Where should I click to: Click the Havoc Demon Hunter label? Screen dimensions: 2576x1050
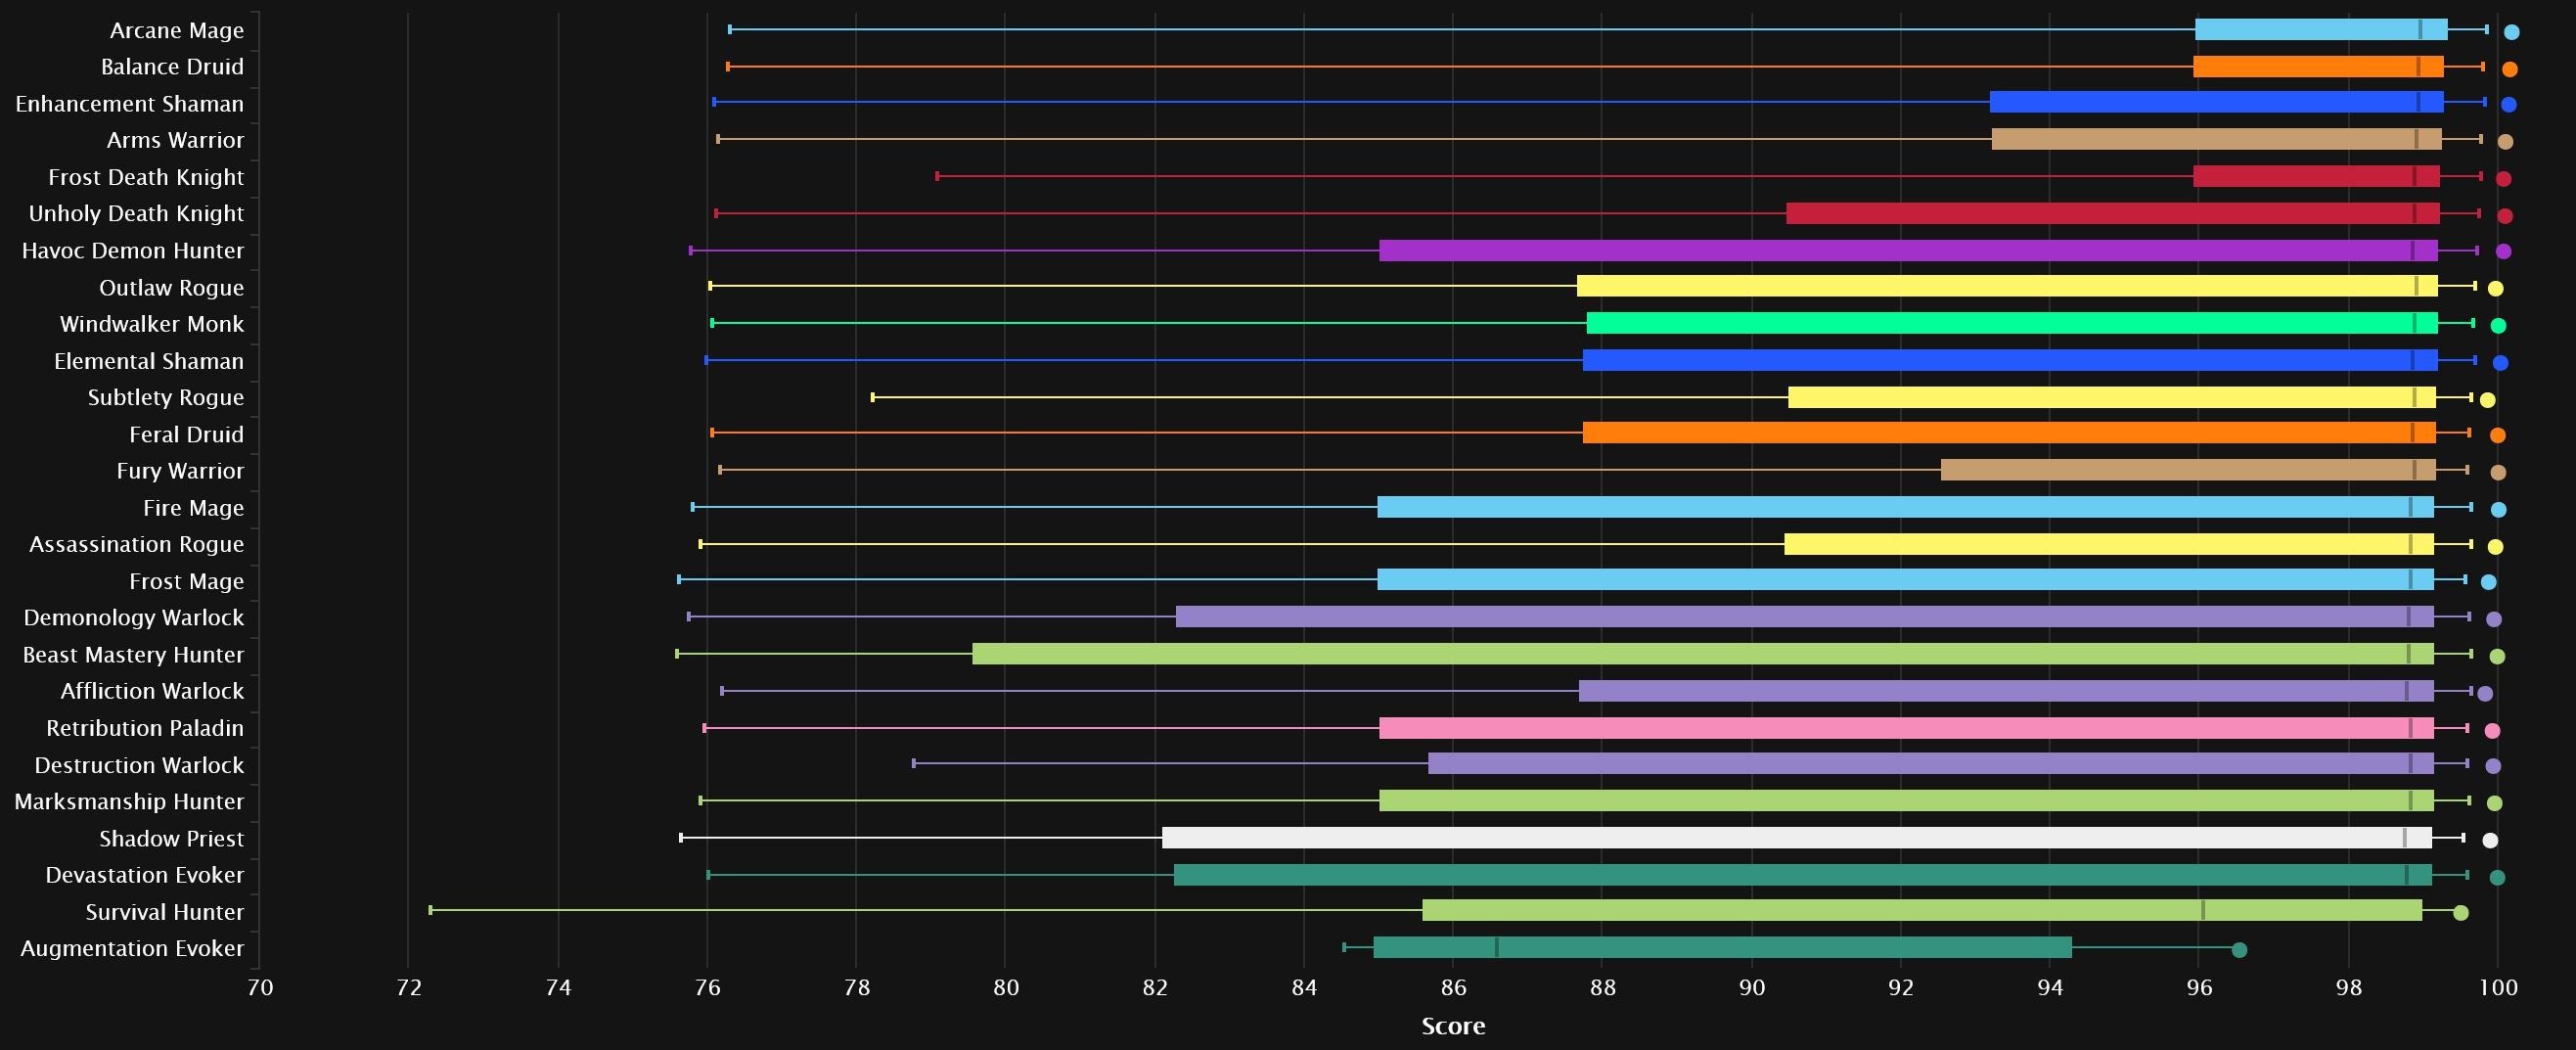tap(133, 251)
